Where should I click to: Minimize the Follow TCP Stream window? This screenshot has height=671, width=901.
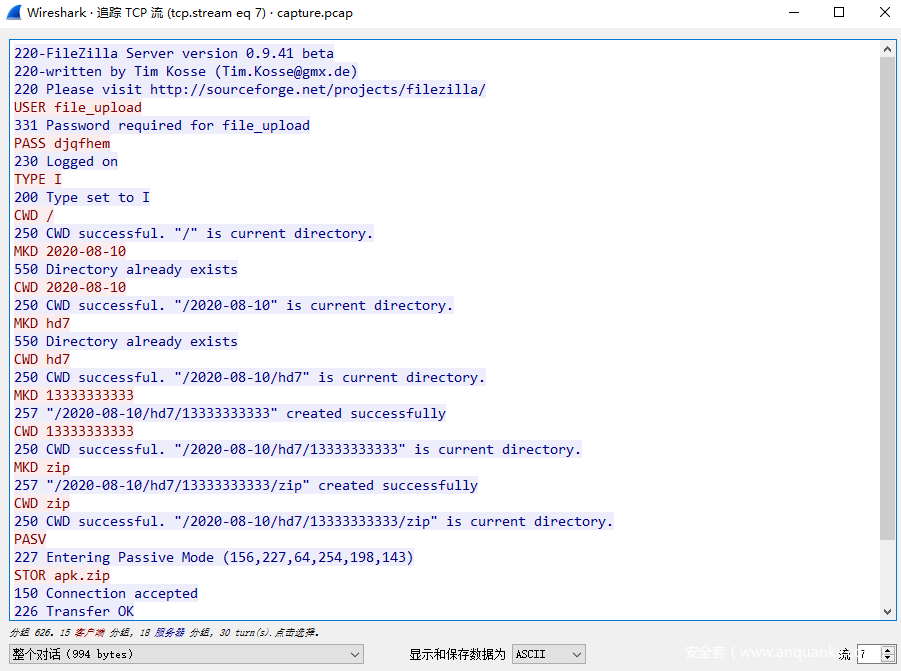click(x=793, y=13)
